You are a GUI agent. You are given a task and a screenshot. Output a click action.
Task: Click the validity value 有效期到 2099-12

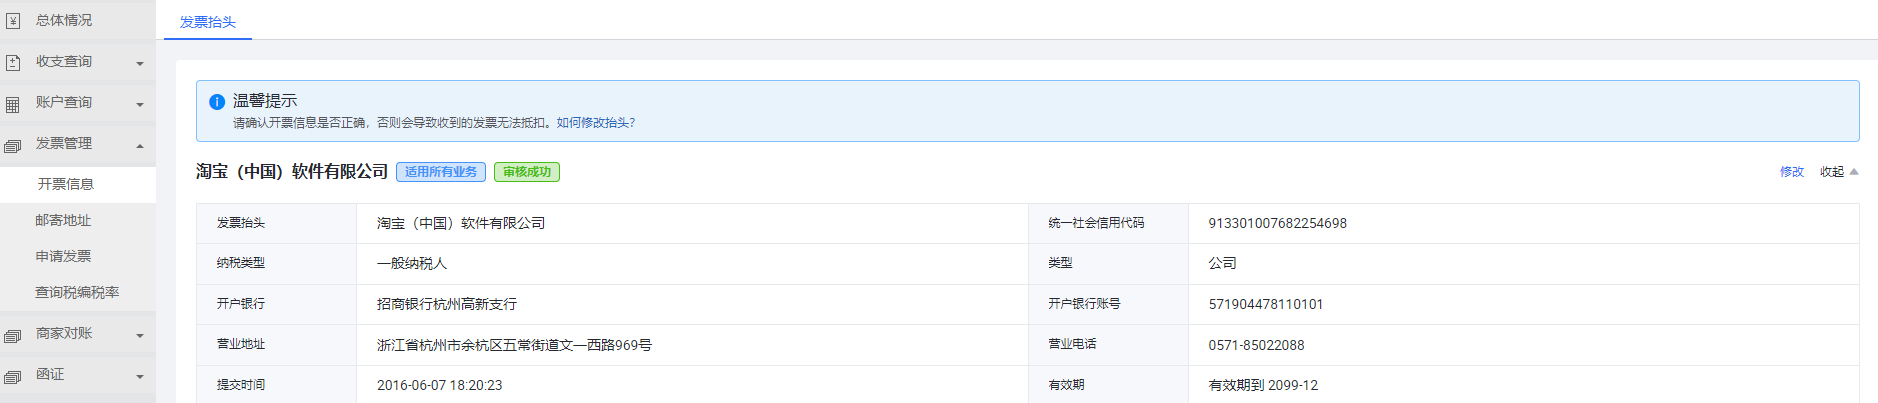1263,385
